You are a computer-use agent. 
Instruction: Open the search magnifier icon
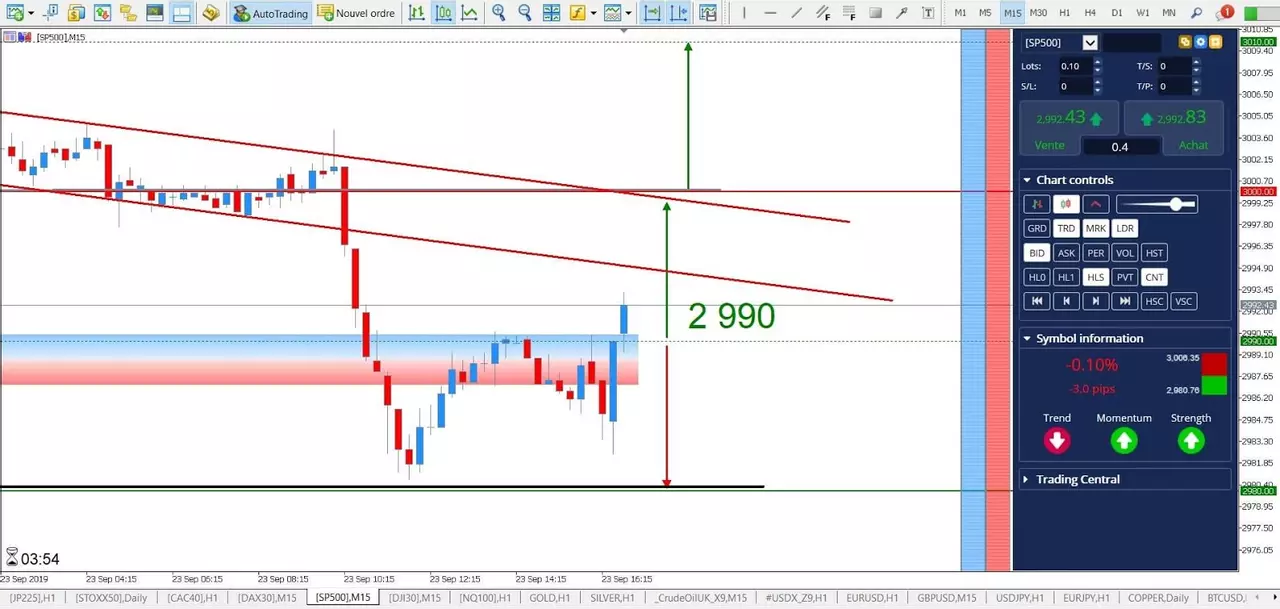click(x=1198, y=13)
